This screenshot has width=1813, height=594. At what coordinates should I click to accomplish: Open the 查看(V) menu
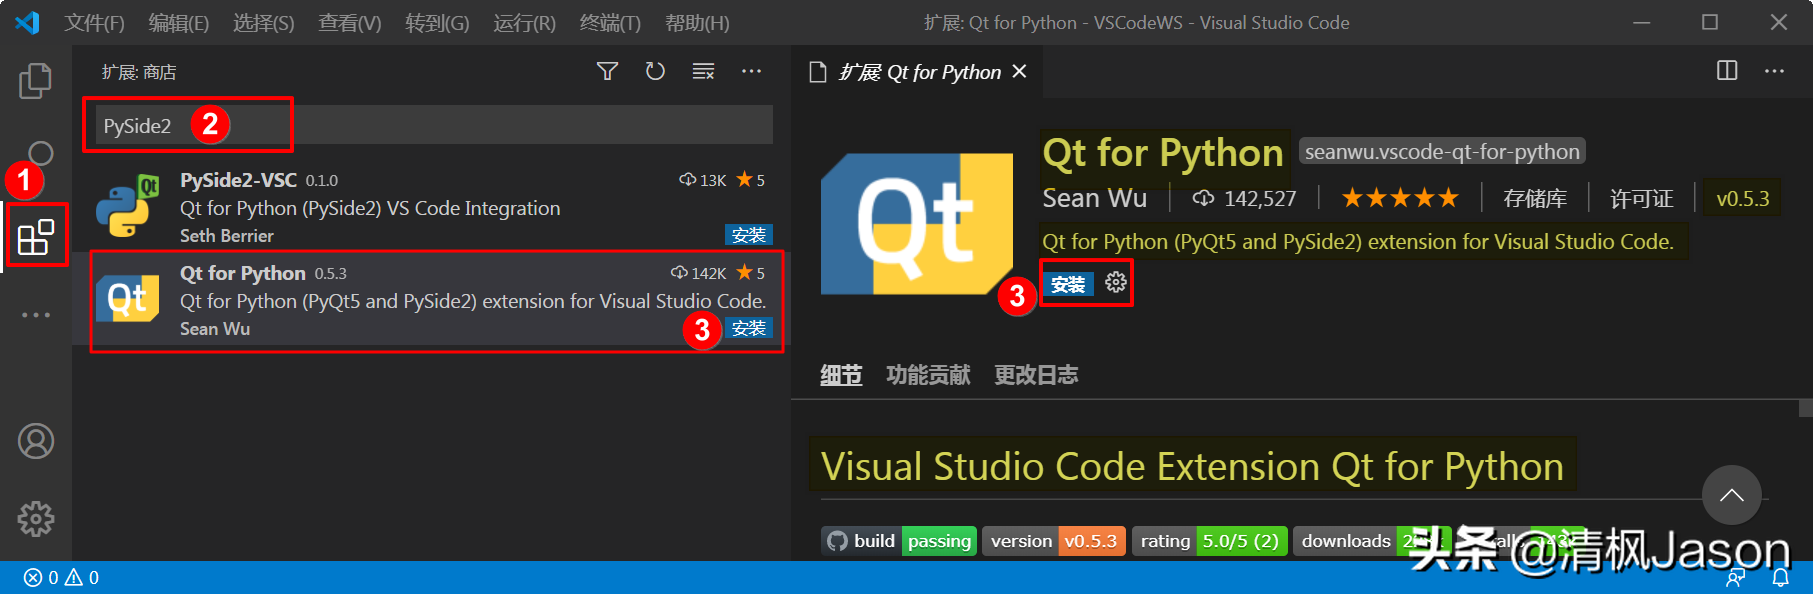point(350,22)
